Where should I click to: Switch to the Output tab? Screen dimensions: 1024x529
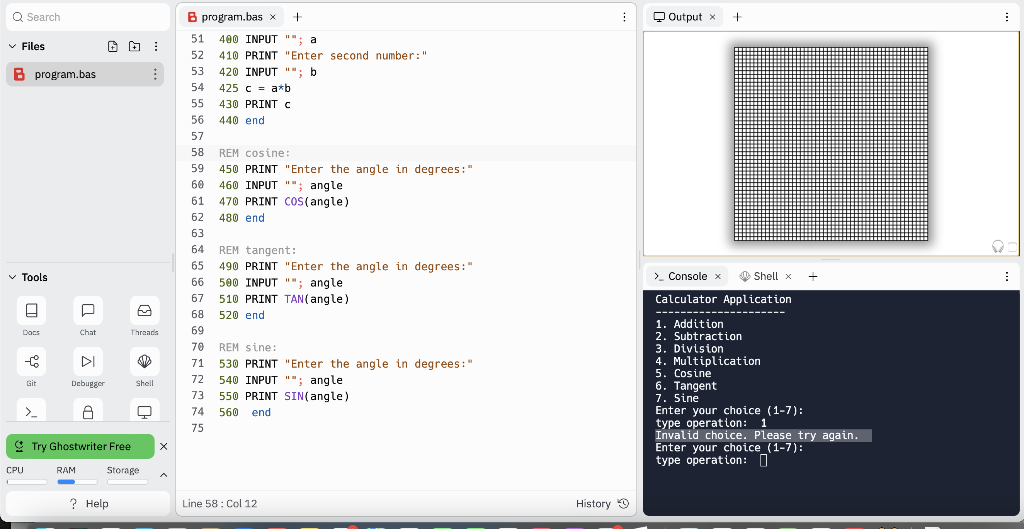coord(684,17)
